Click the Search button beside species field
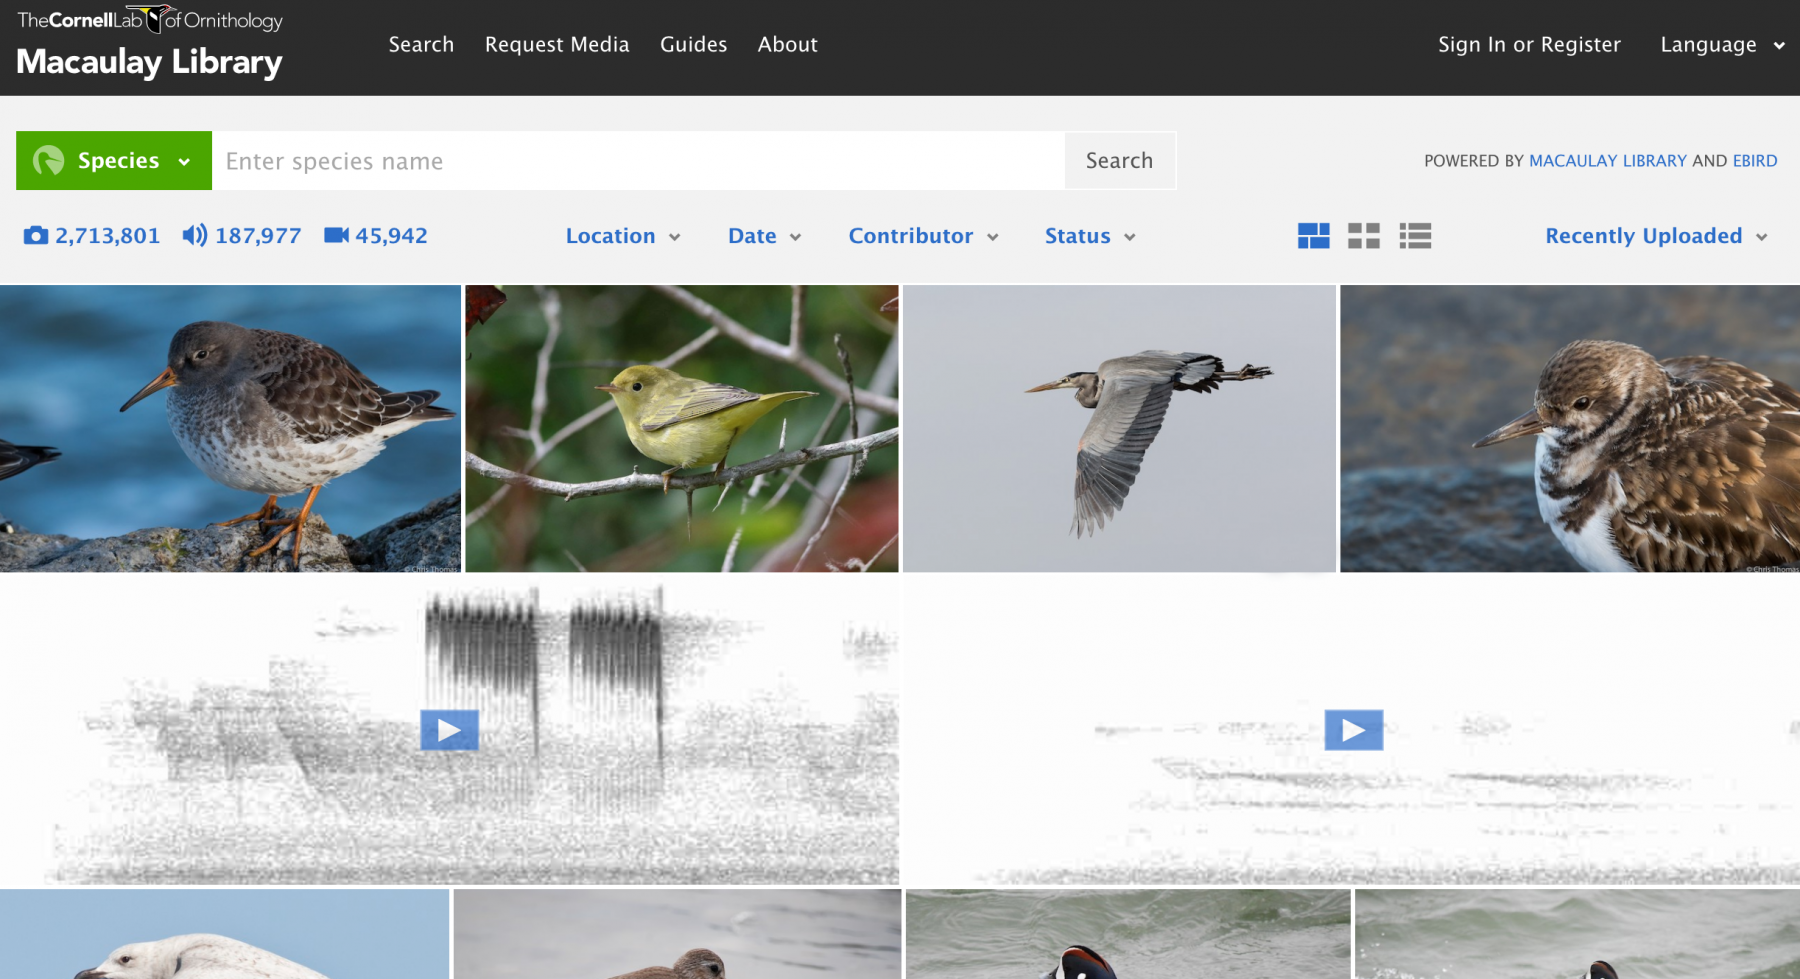Screen dimensions: 1800x979 1120,160
